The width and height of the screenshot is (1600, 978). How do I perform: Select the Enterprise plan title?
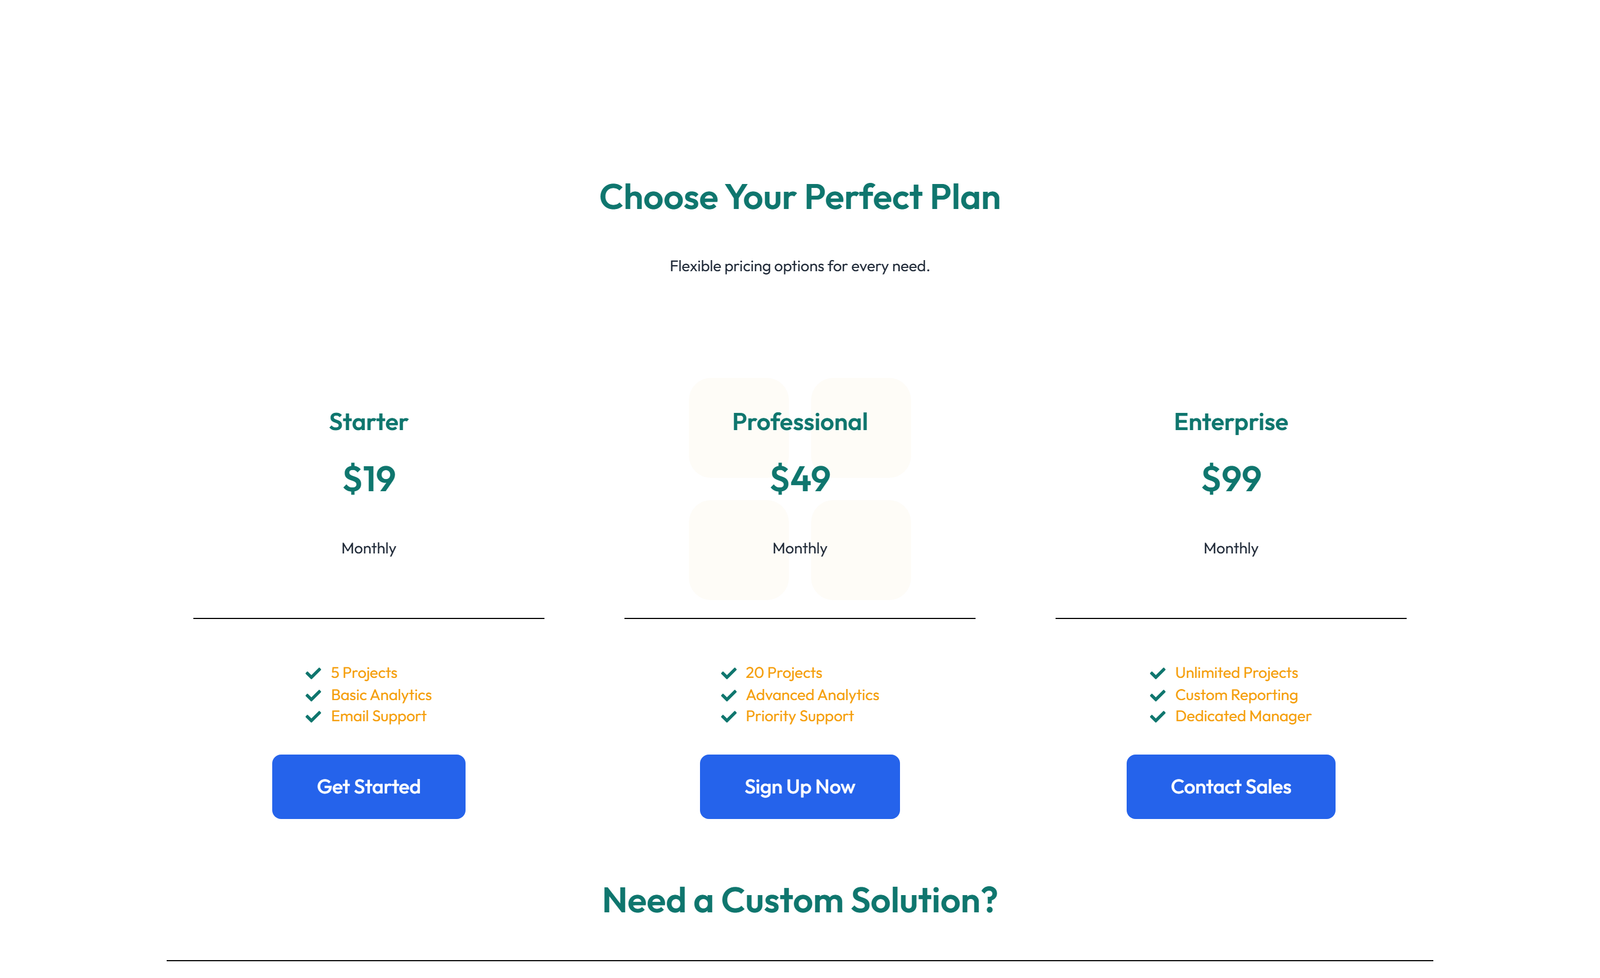(1231, 422)
